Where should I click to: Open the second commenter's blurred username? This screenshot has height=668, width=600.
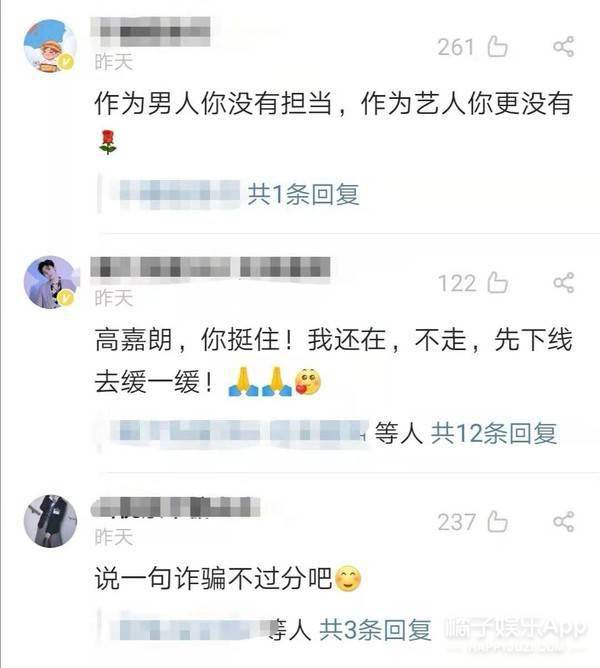coord(211,268)
